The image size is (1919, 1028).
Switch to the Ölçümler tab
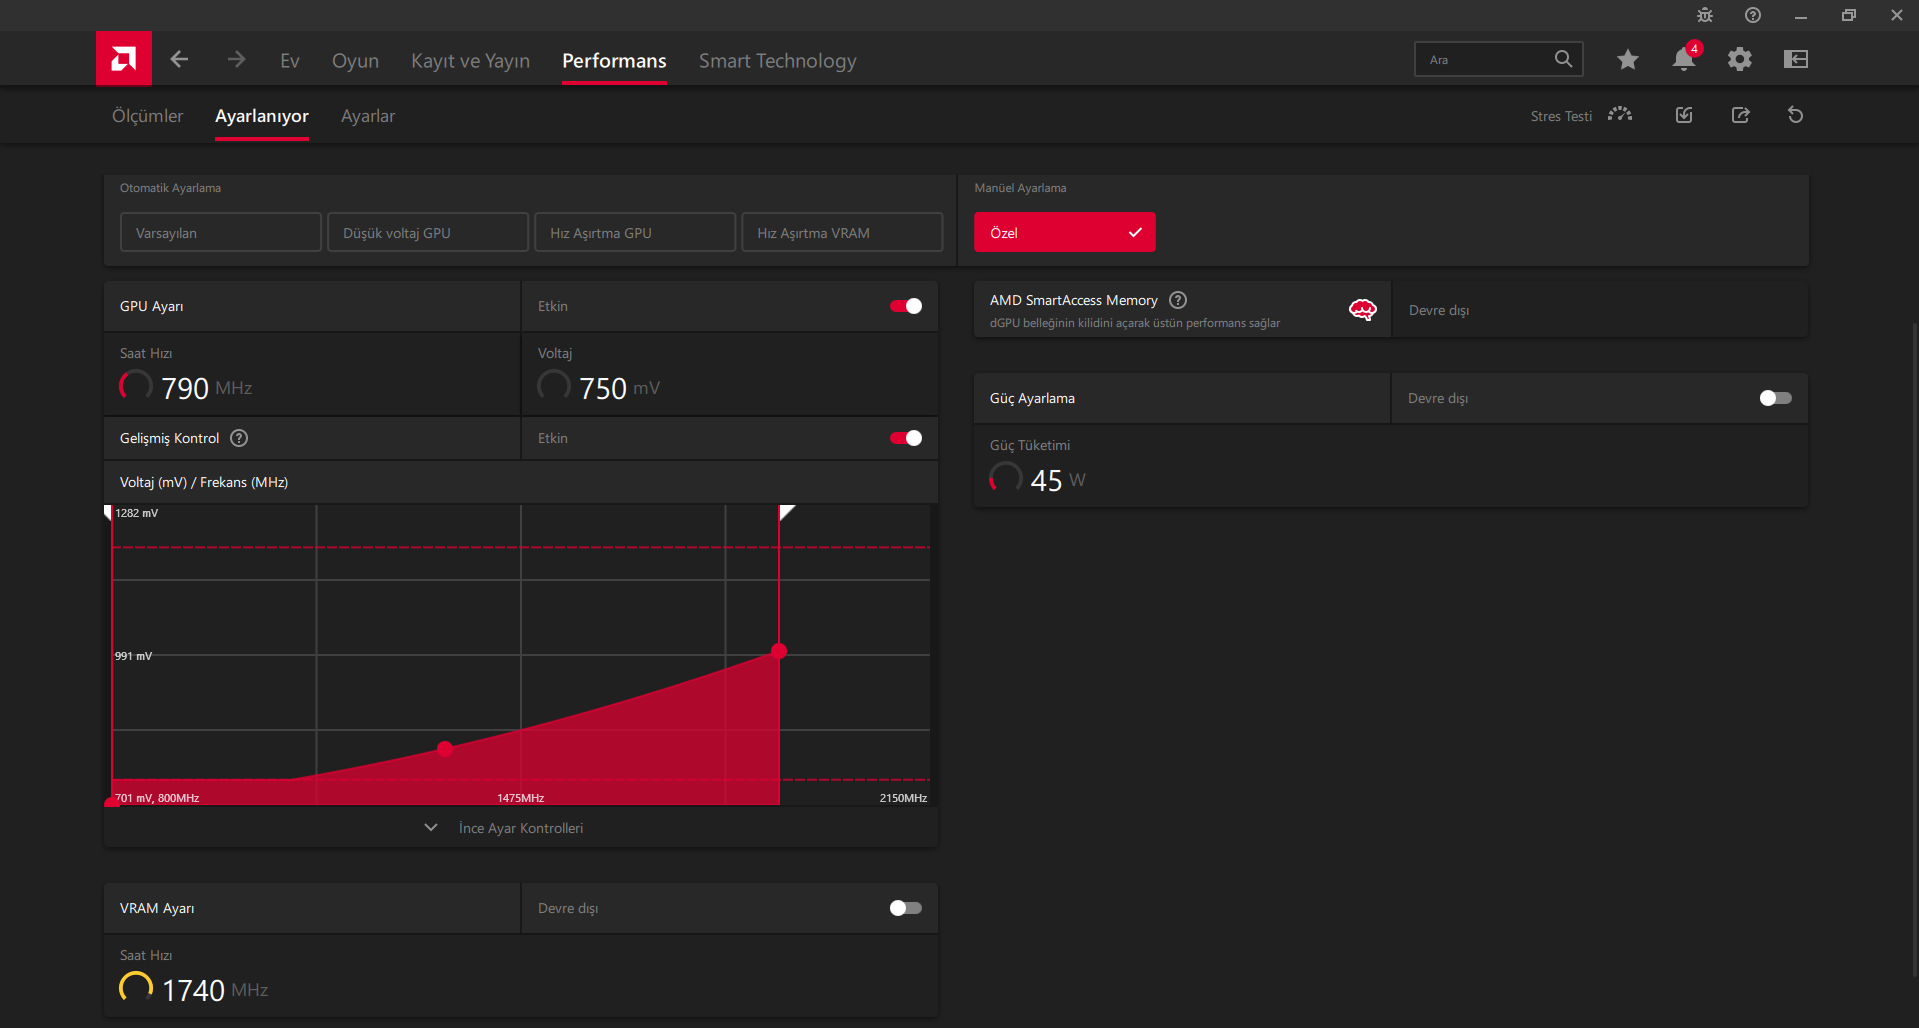pos(147,116)
